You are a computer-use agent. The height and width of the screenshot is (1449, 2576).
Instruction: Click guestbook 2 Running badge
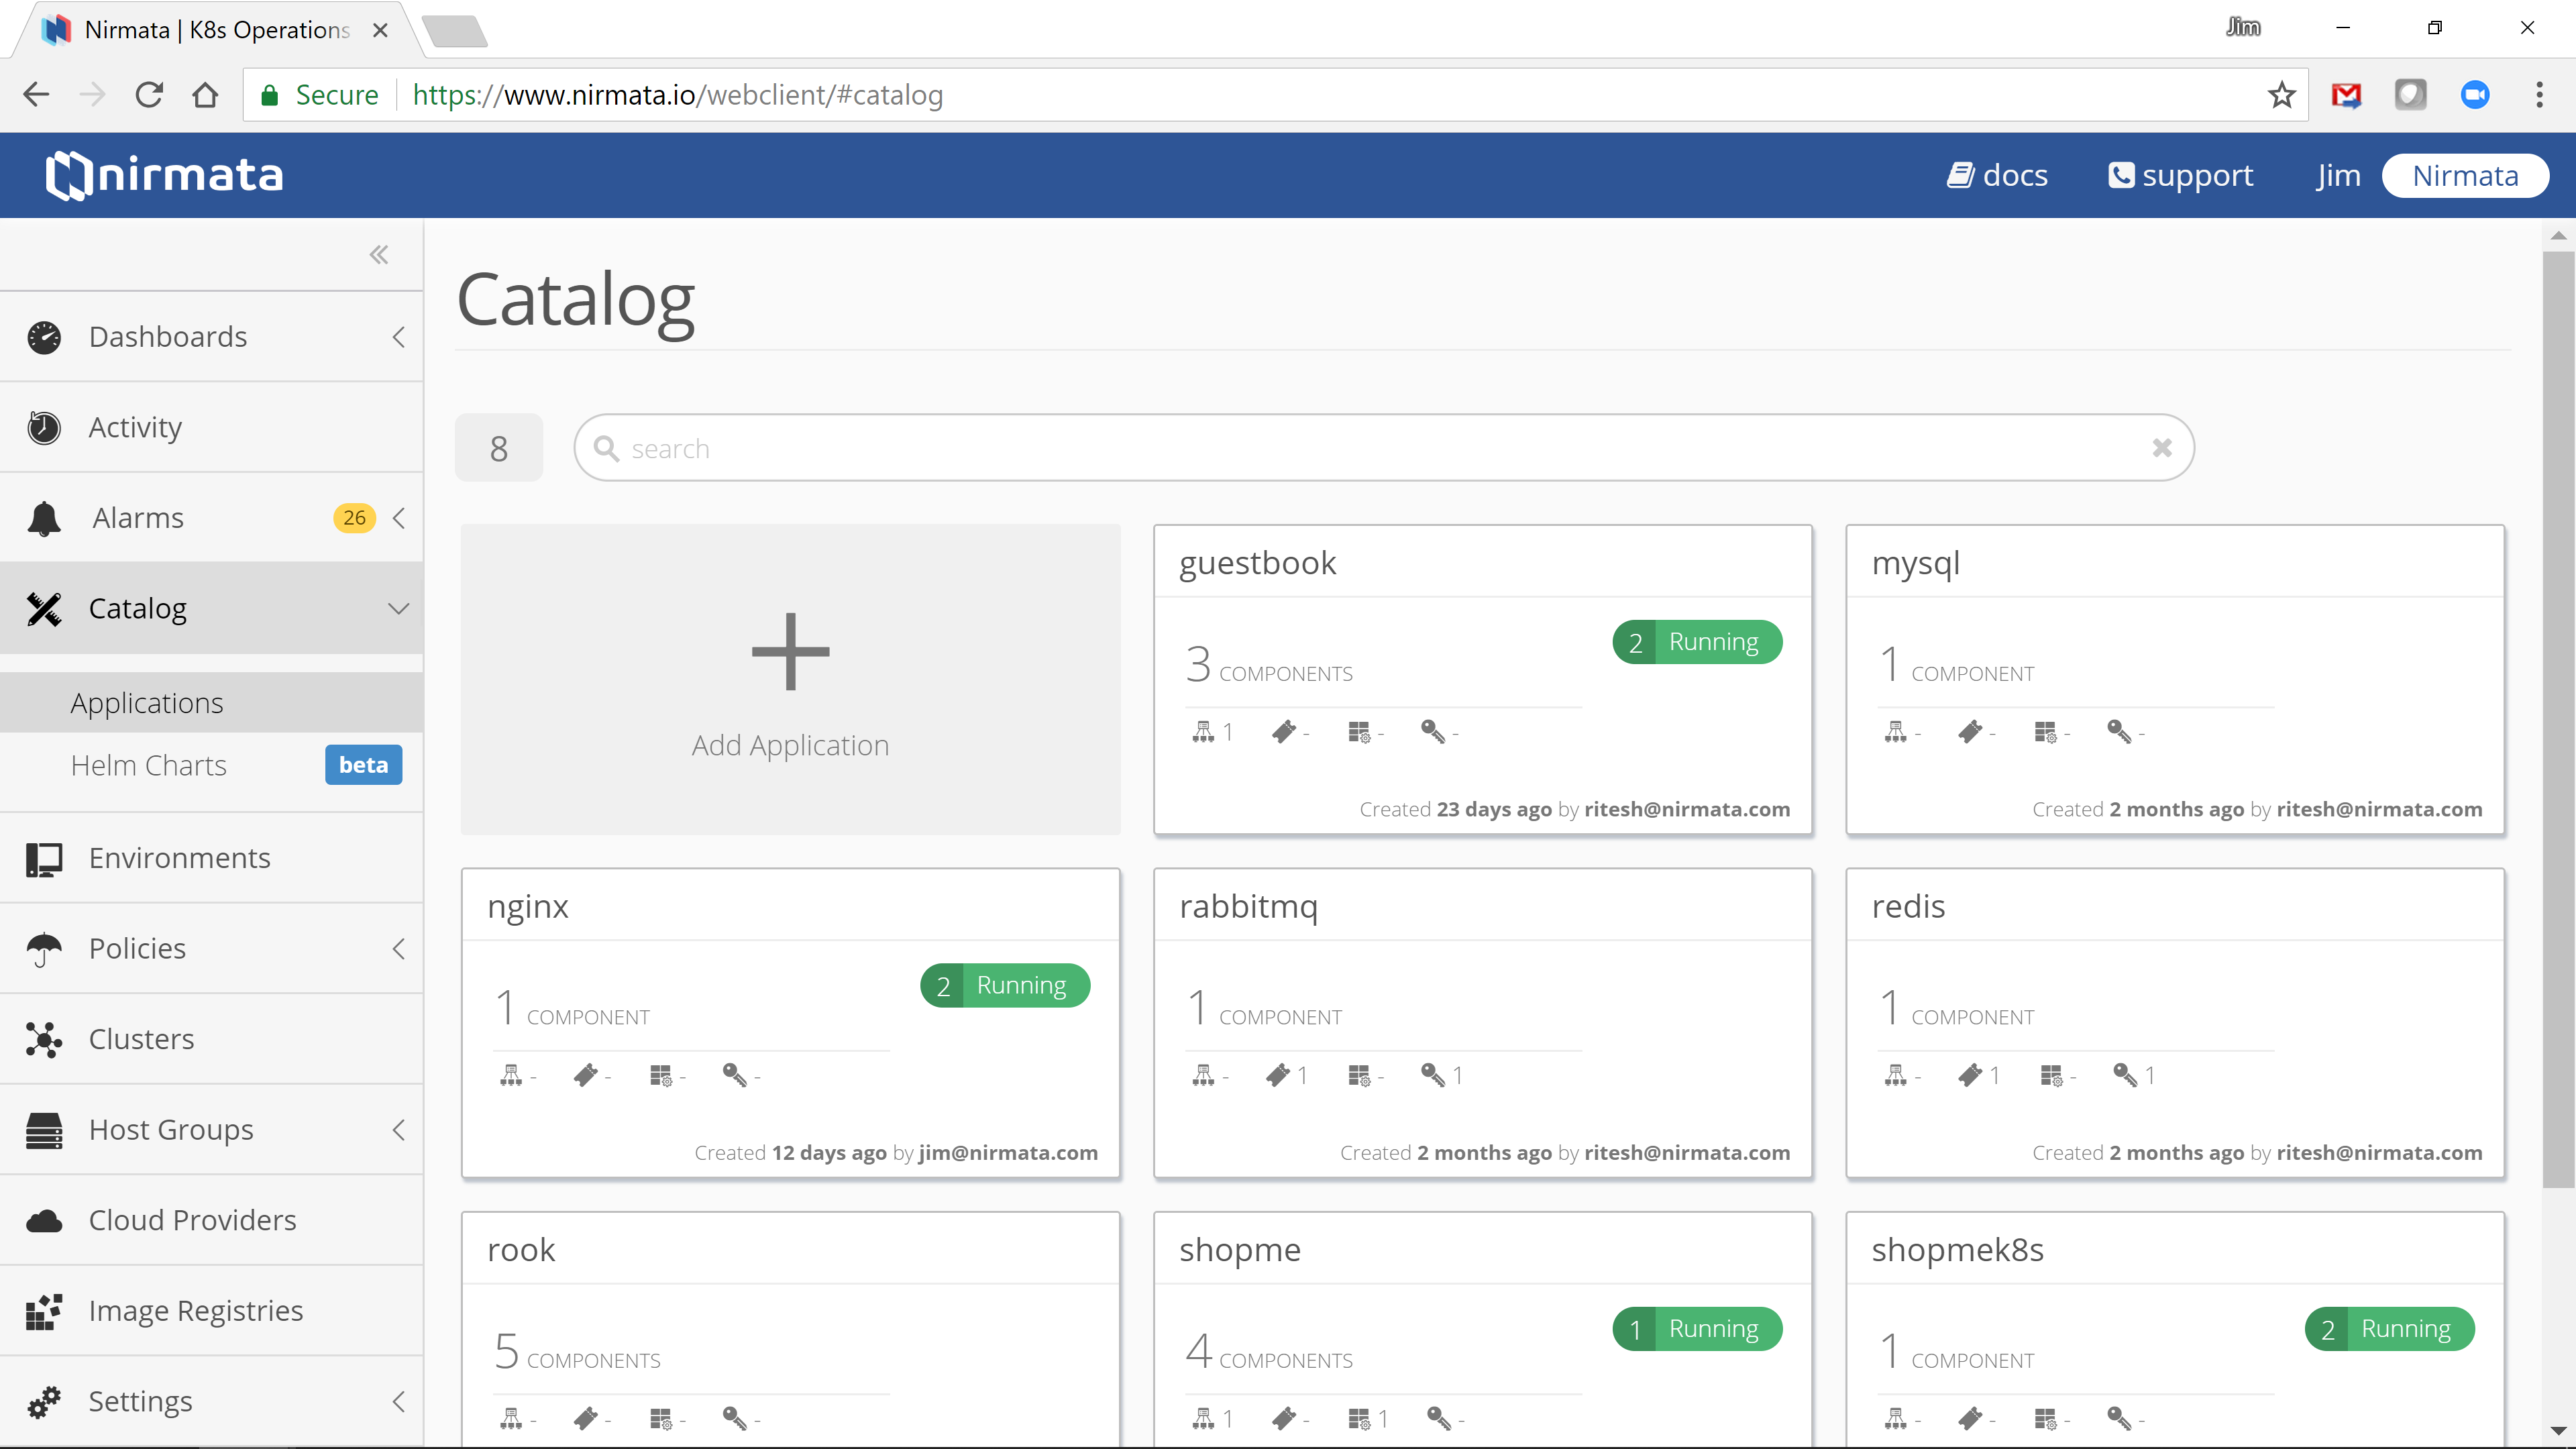pyautogui.click(x=1697, y=642)
